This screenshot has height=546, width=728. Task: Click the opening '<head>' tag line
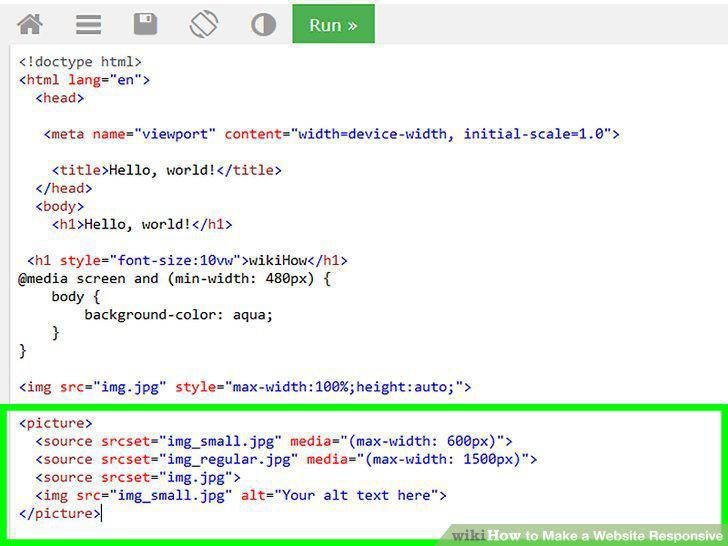point(59,98)
